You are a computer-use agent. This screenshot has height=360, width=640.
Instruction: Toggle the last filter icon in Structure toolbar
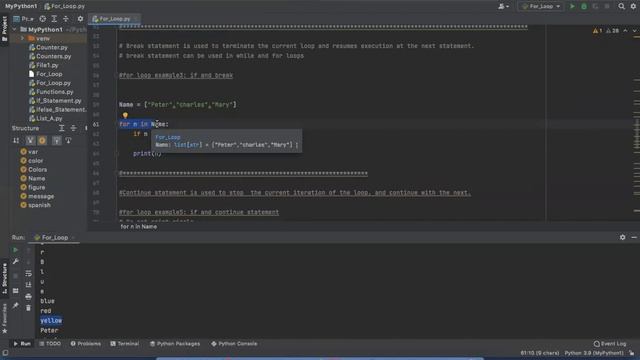(68, 140)
